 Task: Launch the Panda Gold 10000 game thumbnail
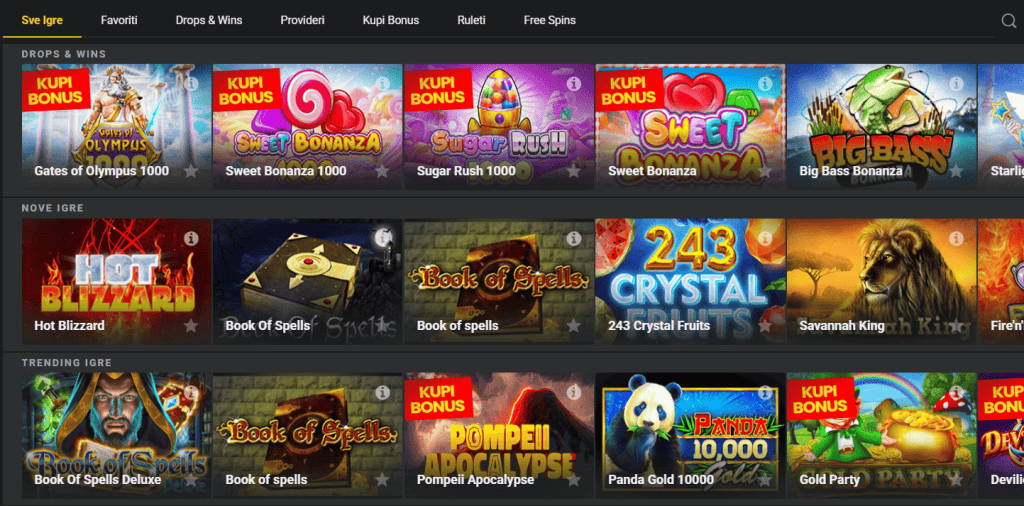[x=690, y=435]
